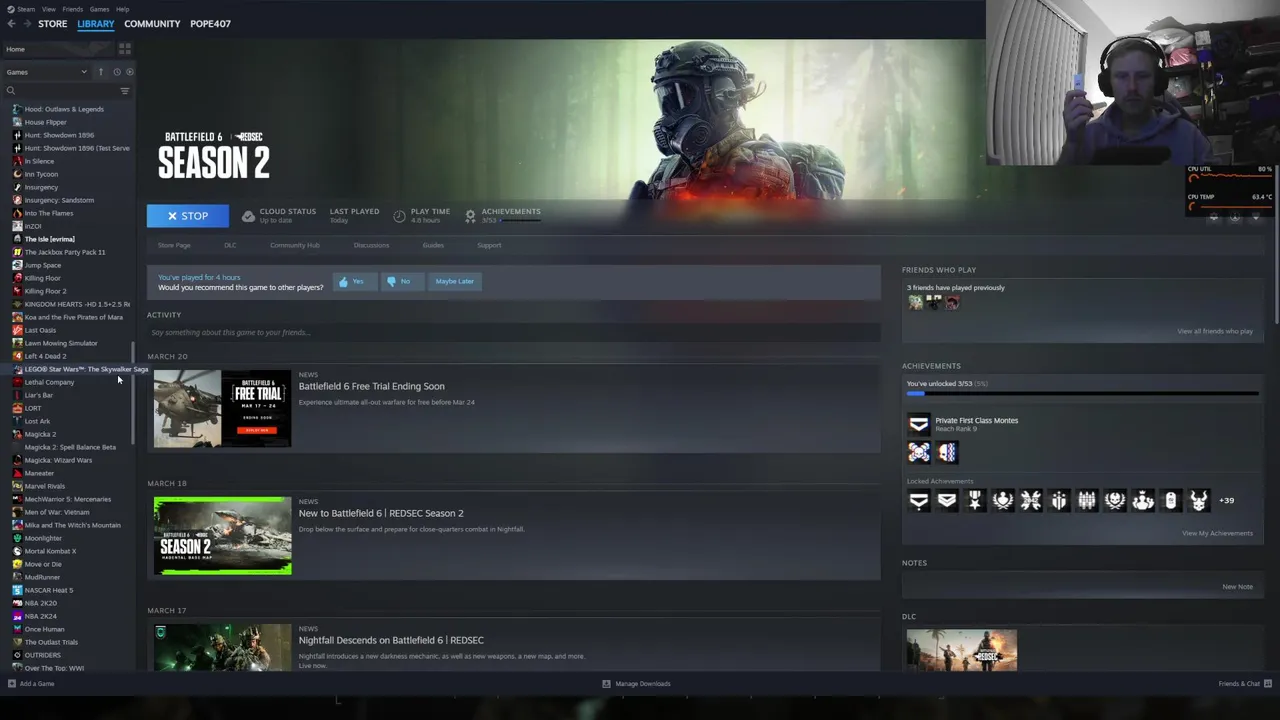This screenshot has height=720, width=1280.
Task: Click the dog tag locked achievement
Action: coord(1170,500)
